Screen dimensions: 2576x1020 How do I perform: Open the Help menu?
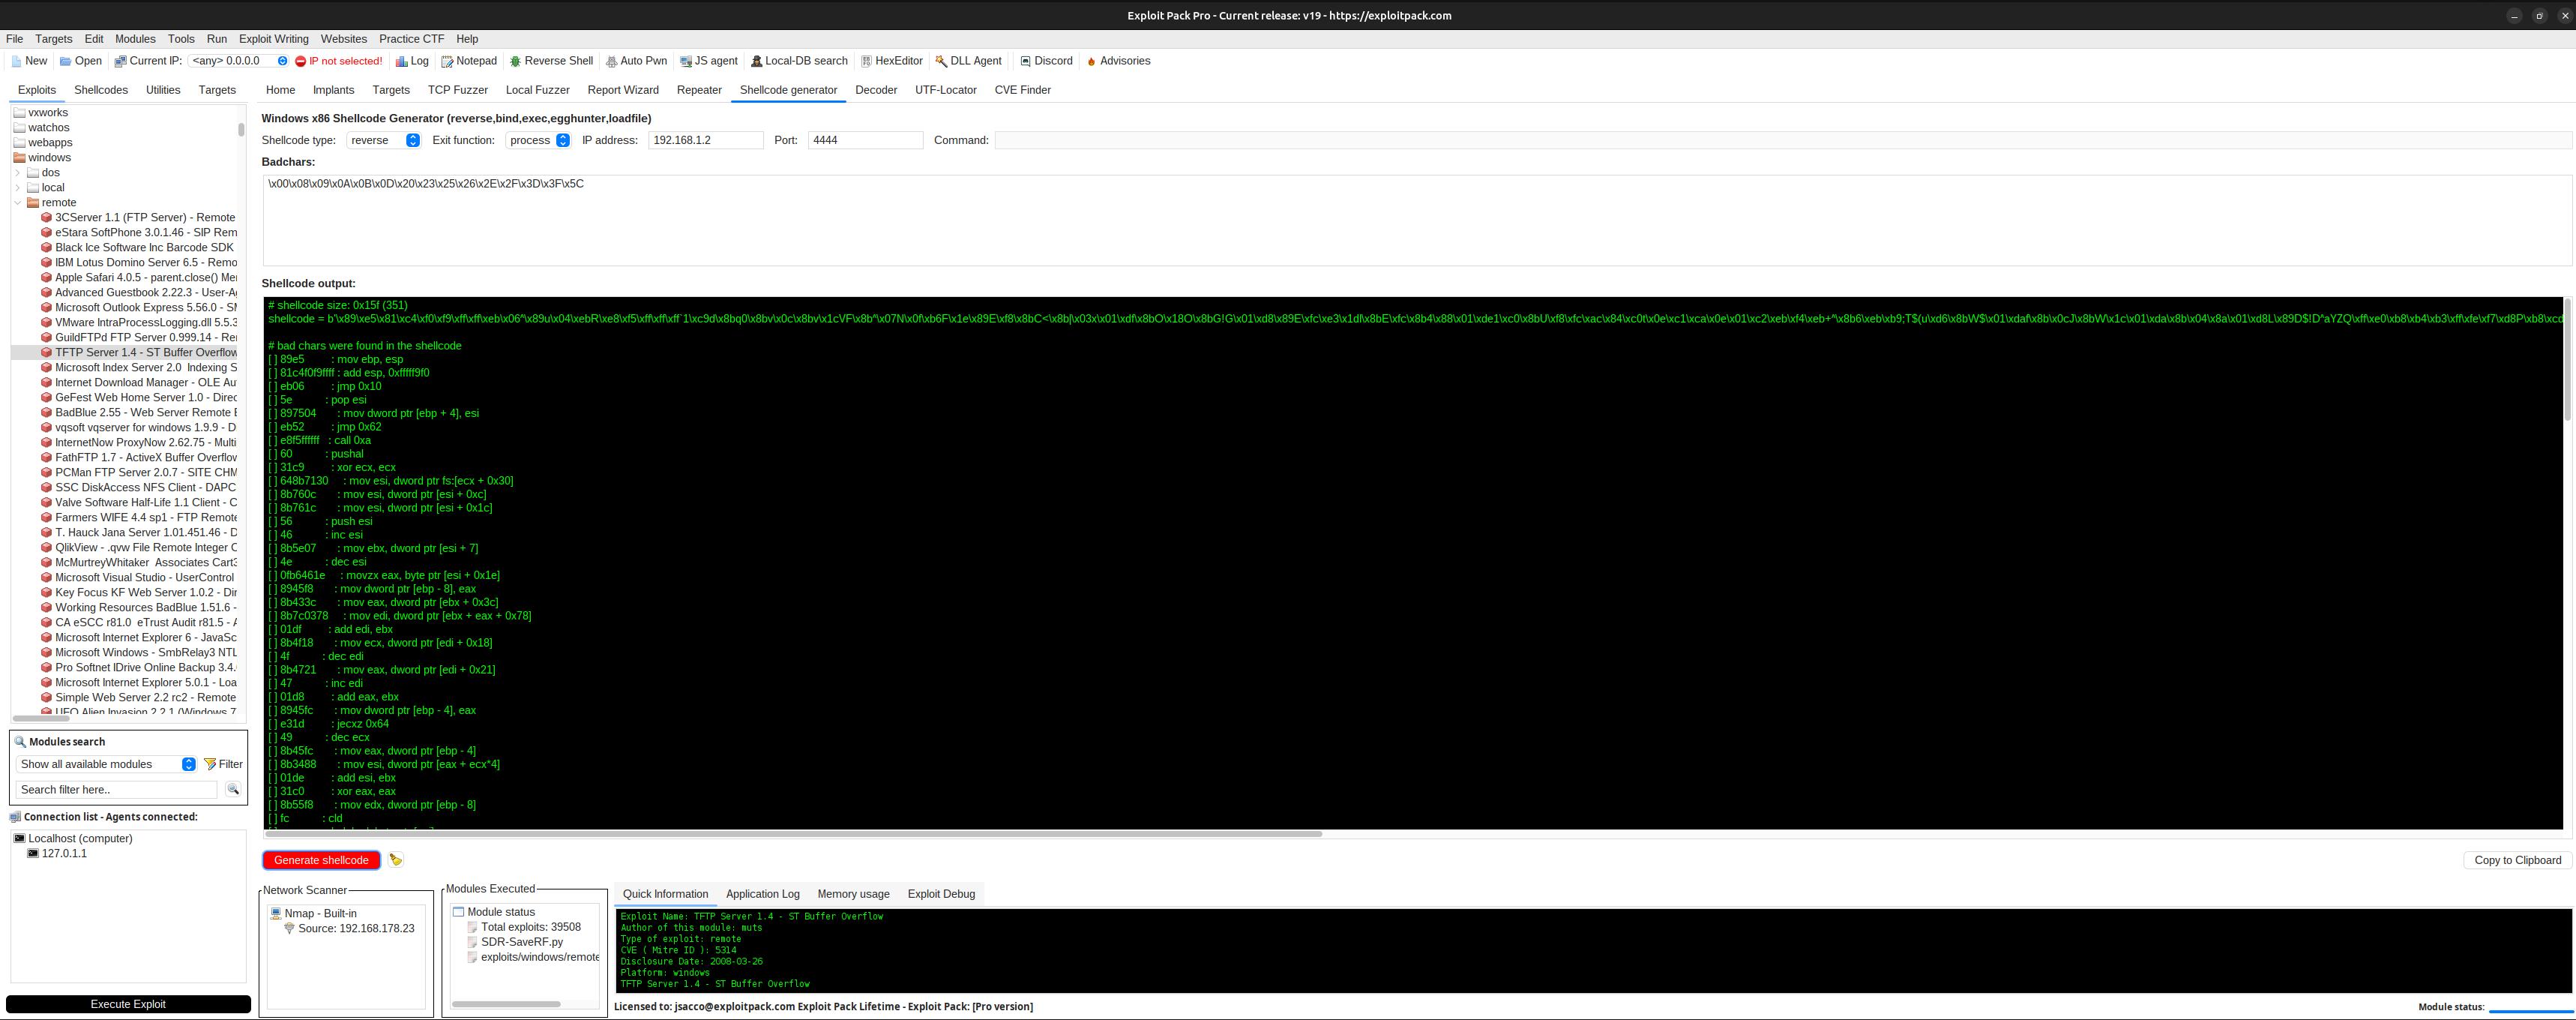pyautogui.click(x=467, y=39)
